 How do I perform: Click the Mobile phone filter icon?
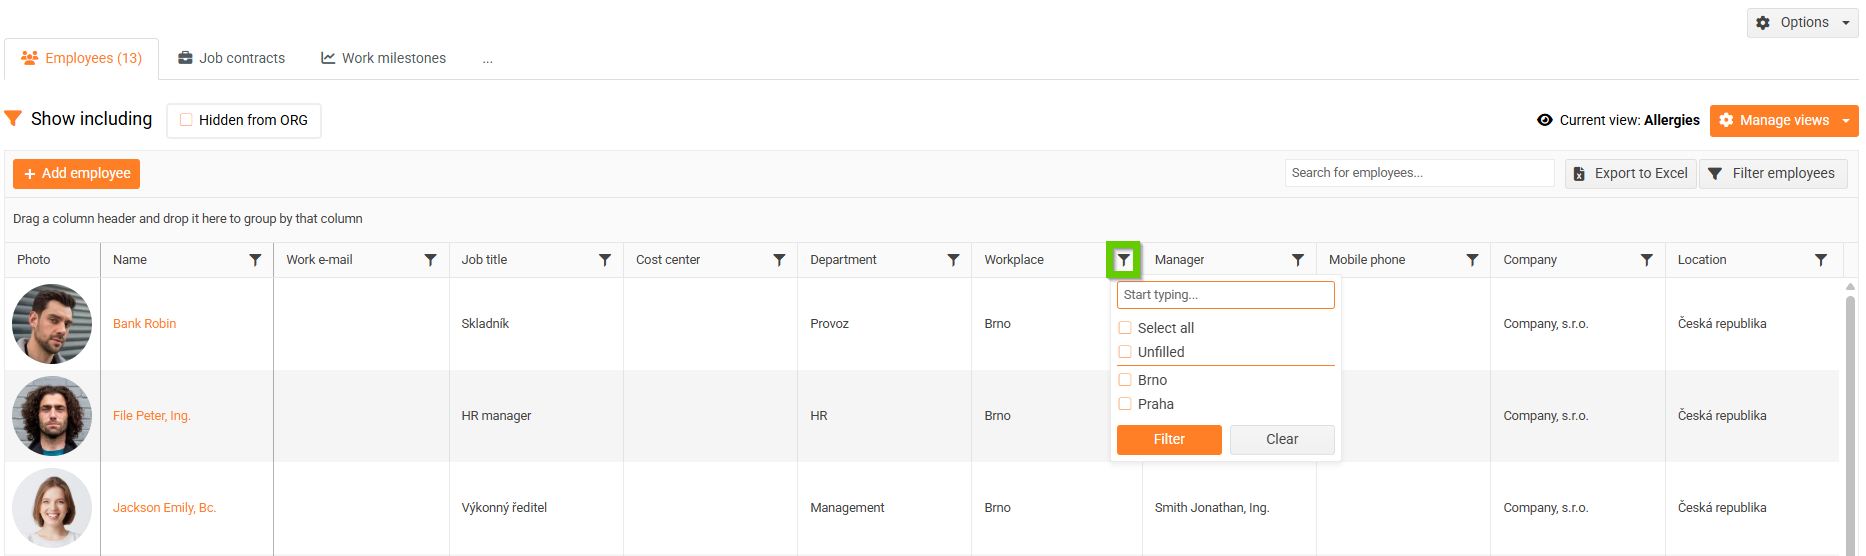(1472, 260)
